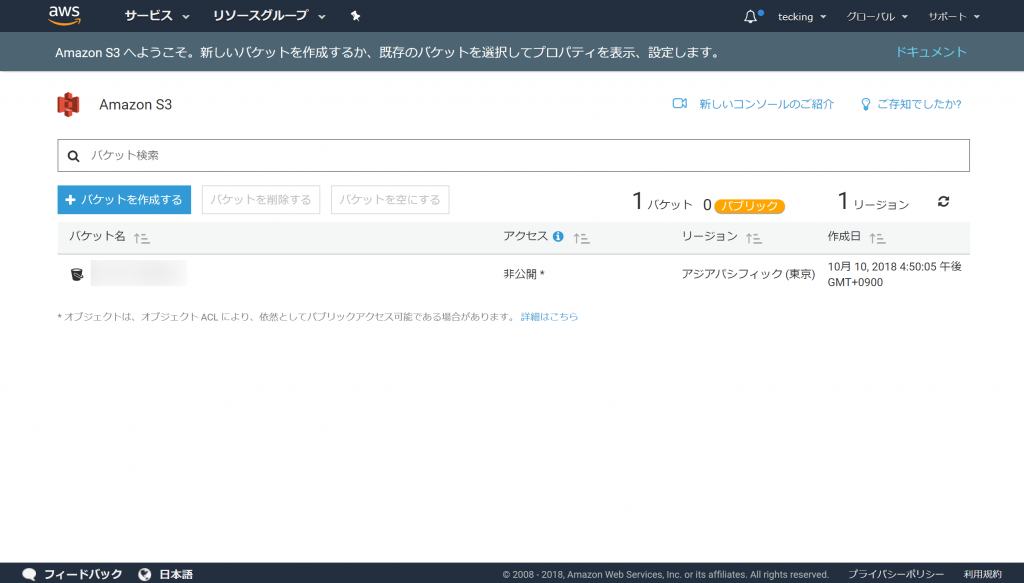This screenshot has width=1024, height=583.
Task: Open the サポート dropdown menu
Action: (954, 16)
